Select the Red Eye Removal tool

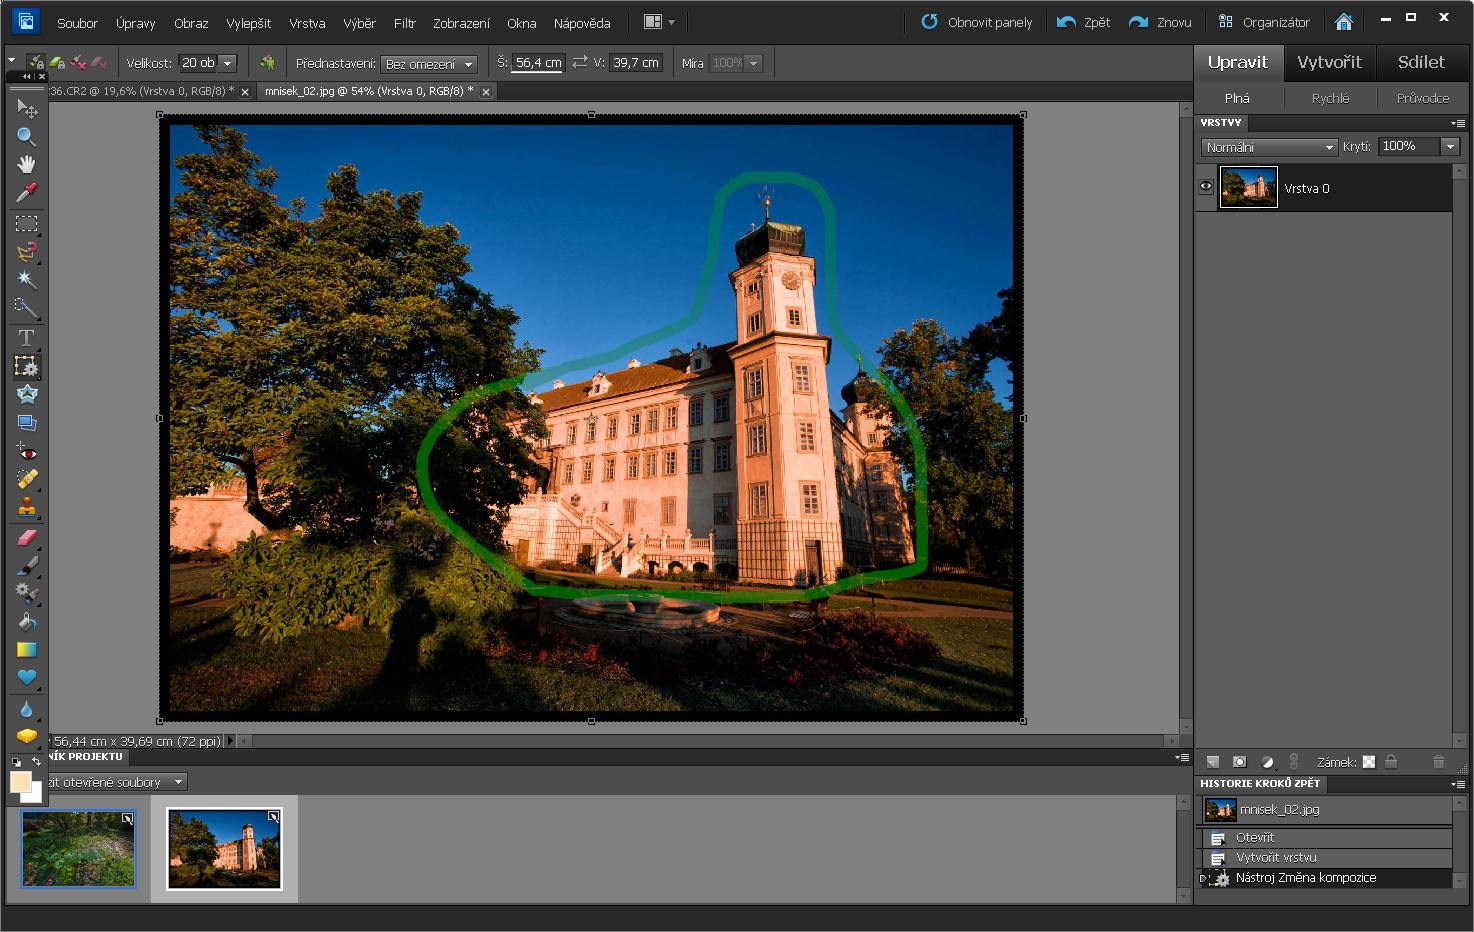point(26,451)
